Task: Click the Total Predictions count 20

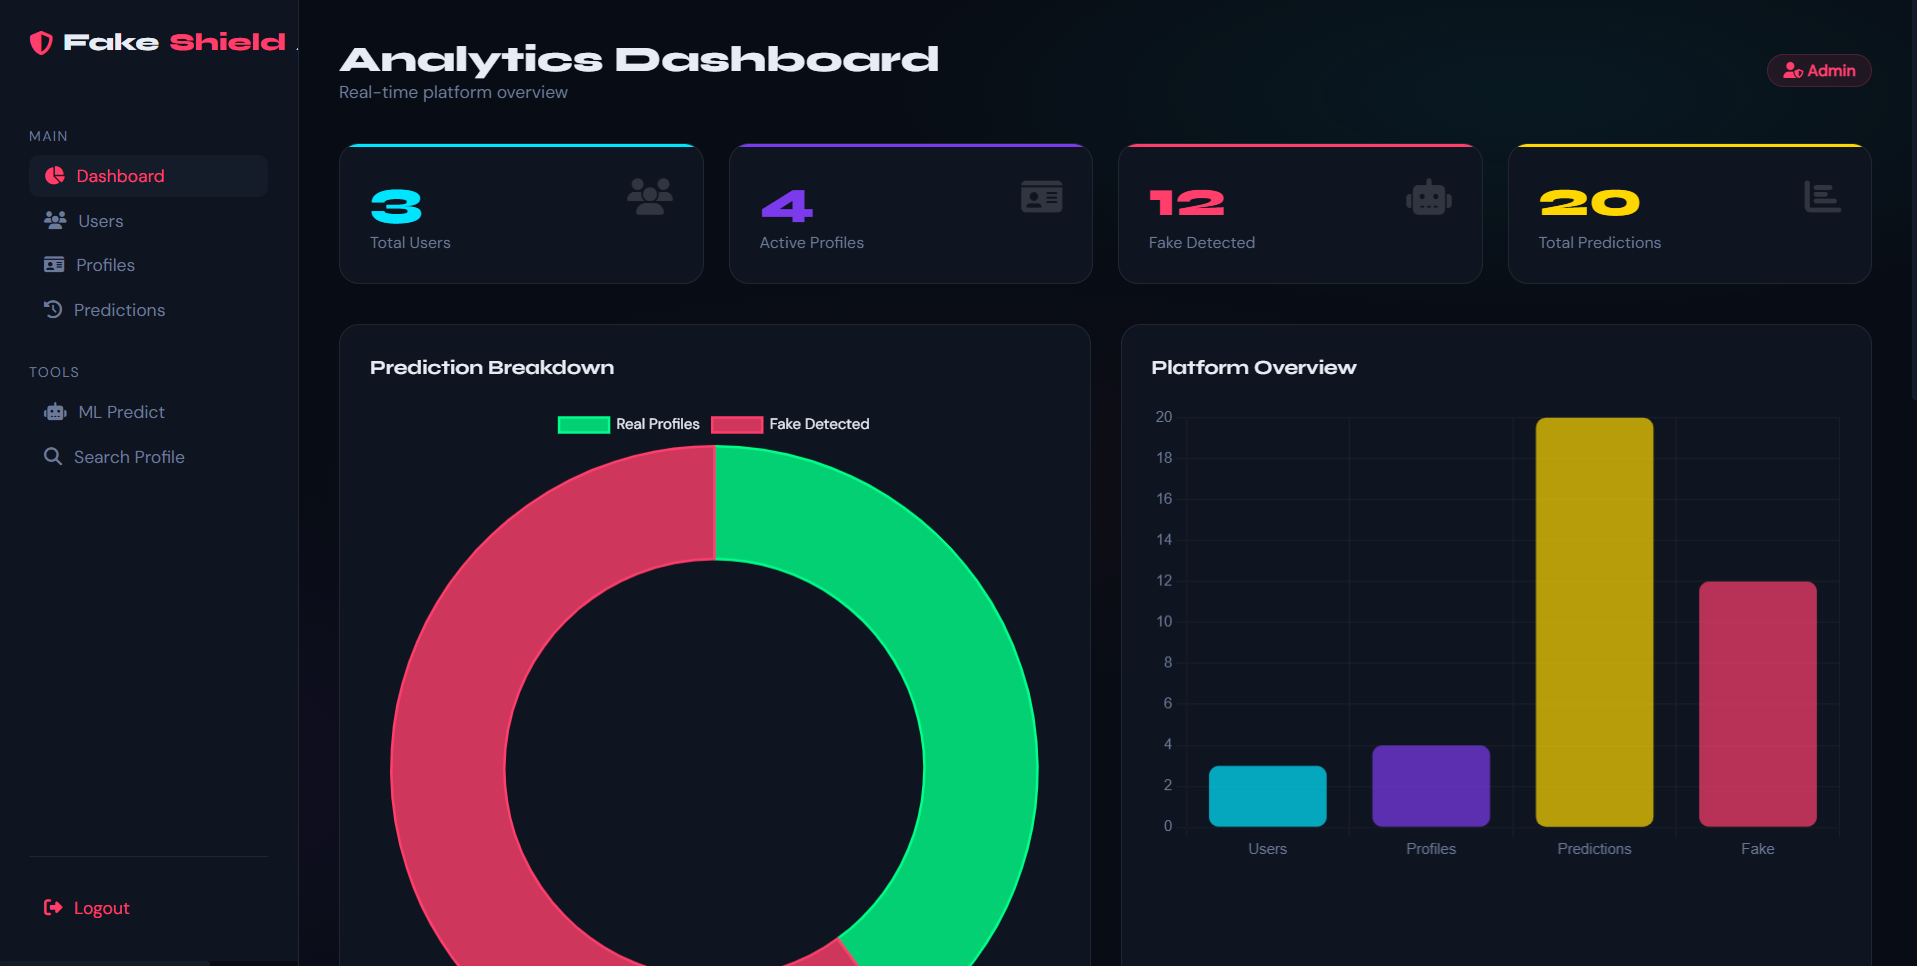Action: (1590, 203)
